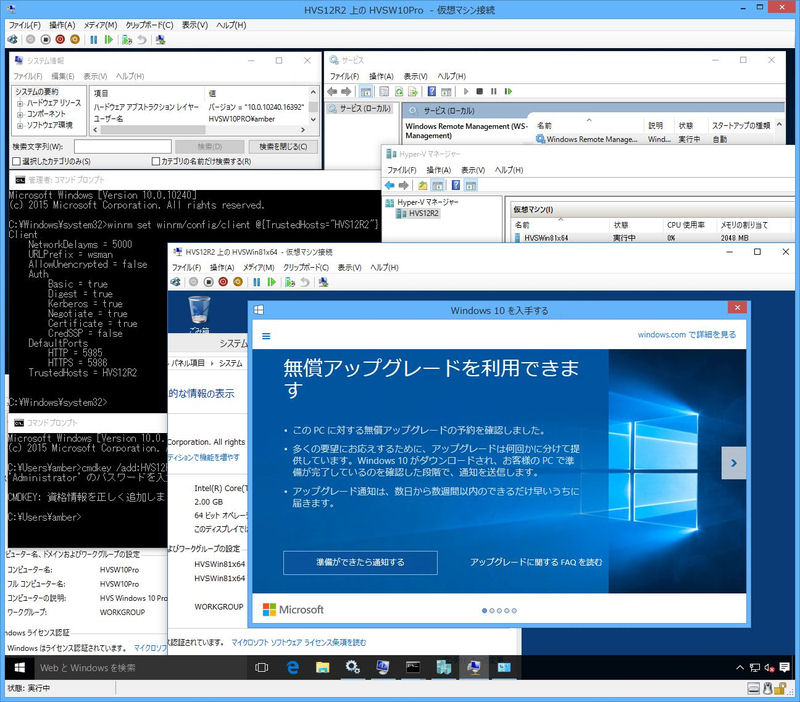Open アップグレードに関する FAQ を読む link
The width and height of the screenshot is (800, 702).
(x=536, y=562)
